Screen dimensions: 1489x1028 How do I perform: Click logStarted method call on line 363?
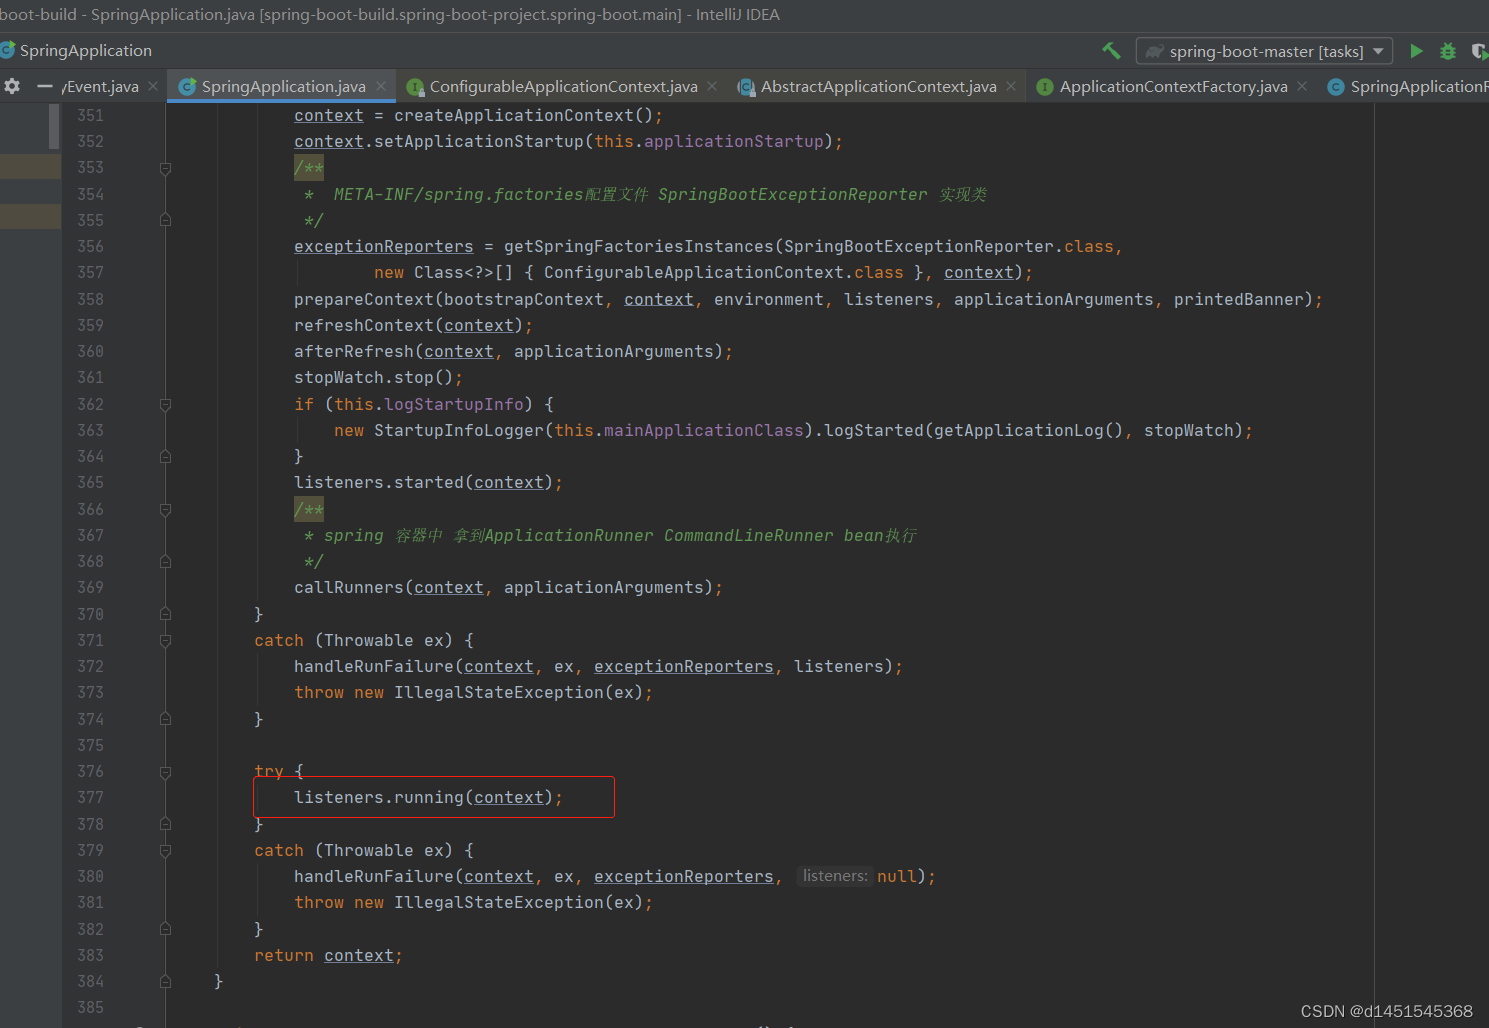point(874,430)
